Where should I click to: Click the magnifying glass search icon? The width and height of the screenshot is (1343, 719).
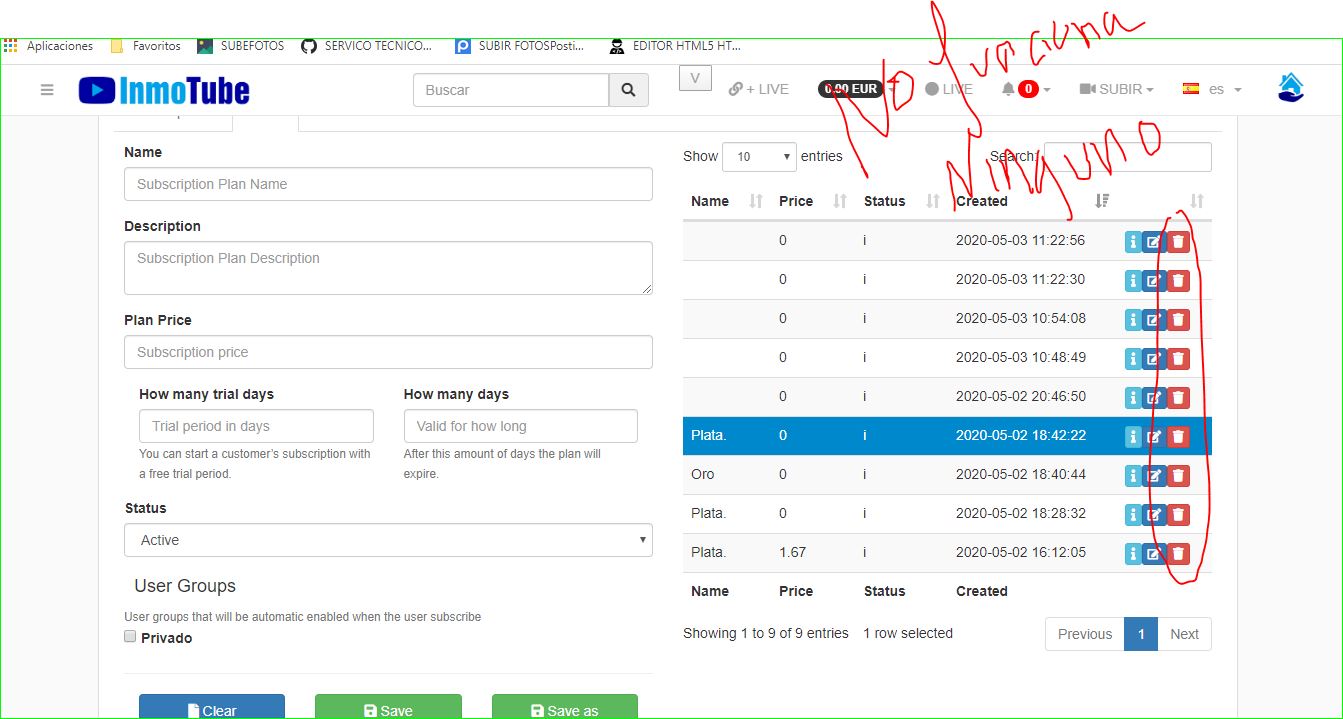[628, 89]
